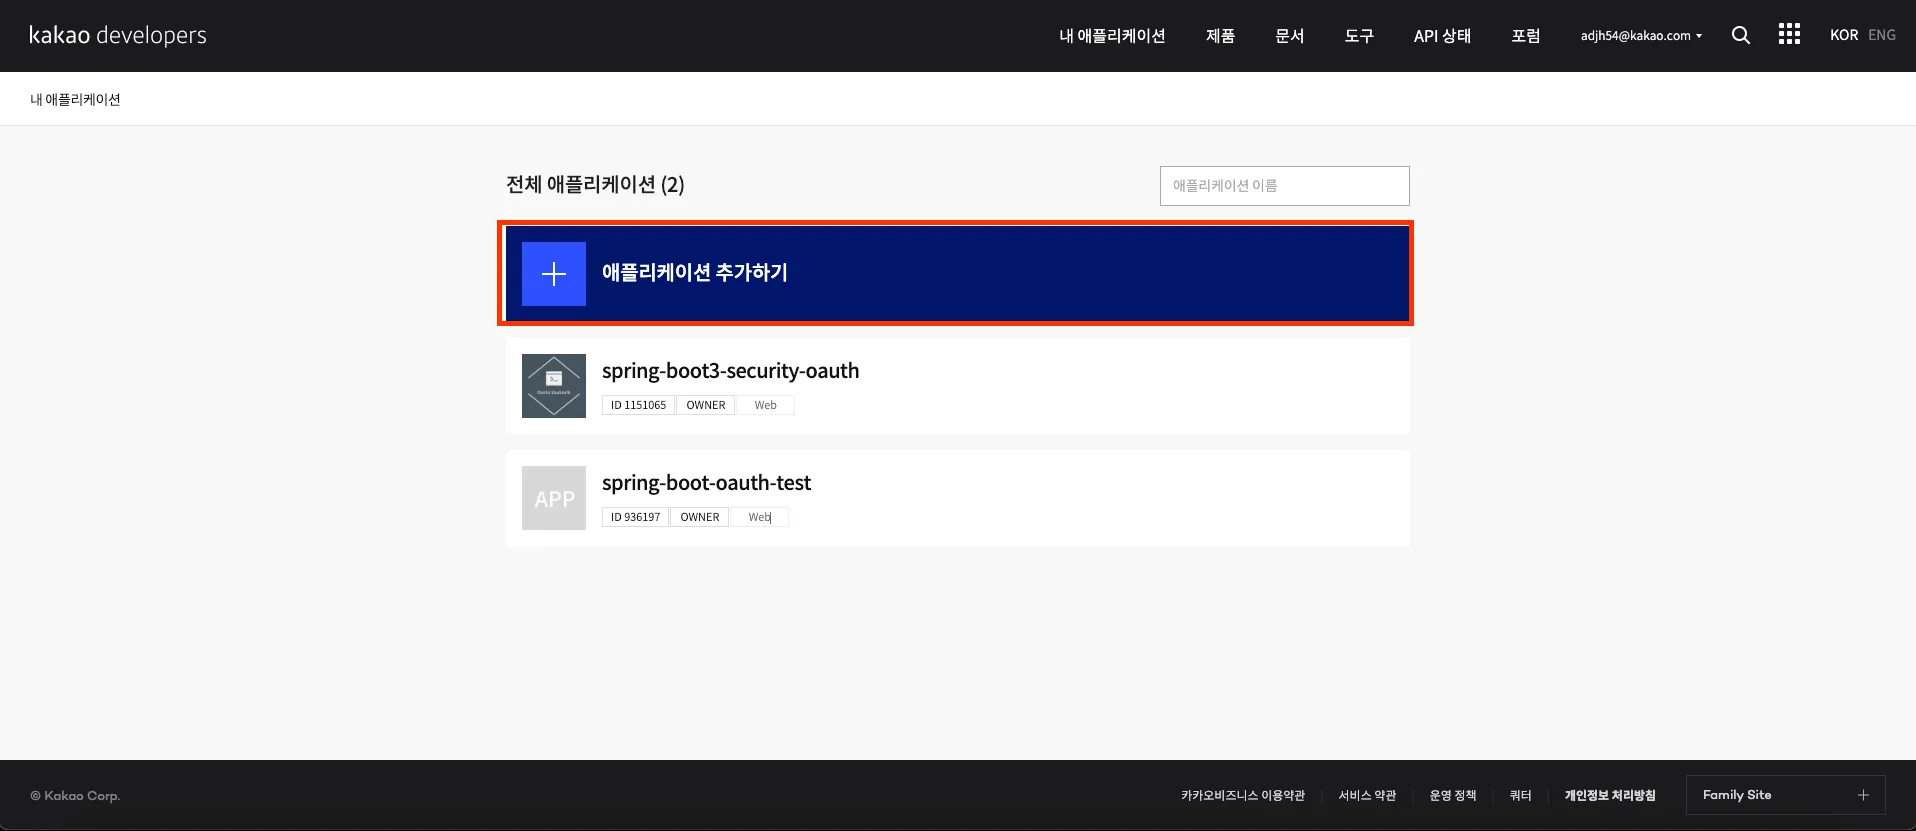Open 서비스 약관 footer link

[1367, 796]
